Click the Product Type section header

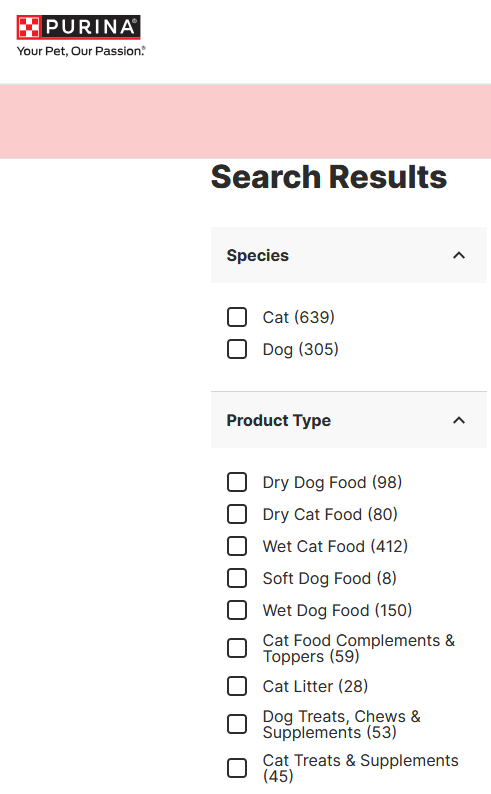pyautogui.click(x=349, y=420)
